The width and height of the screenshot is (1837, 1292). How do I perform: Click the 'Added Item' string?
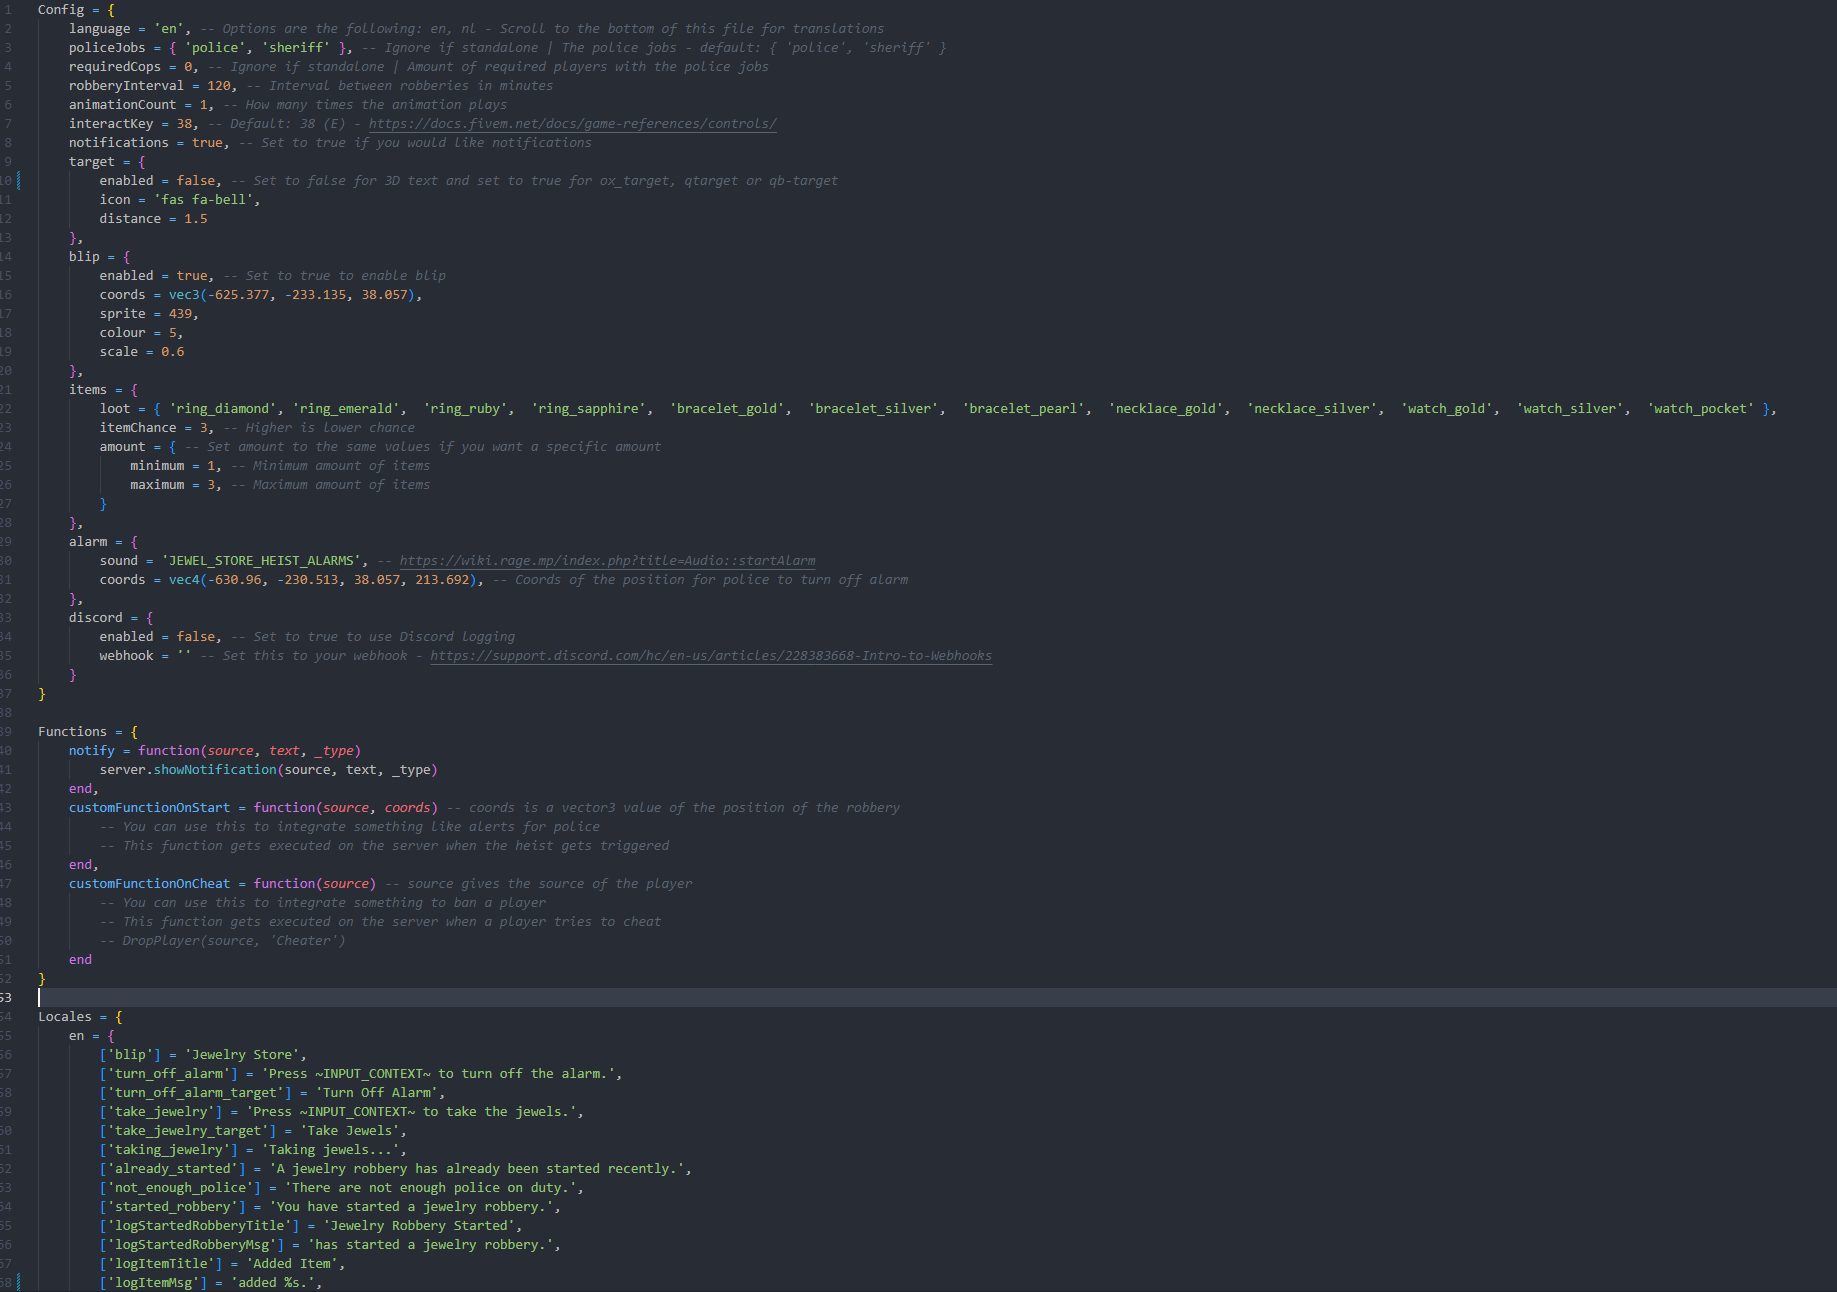(x=291, y=1264)
